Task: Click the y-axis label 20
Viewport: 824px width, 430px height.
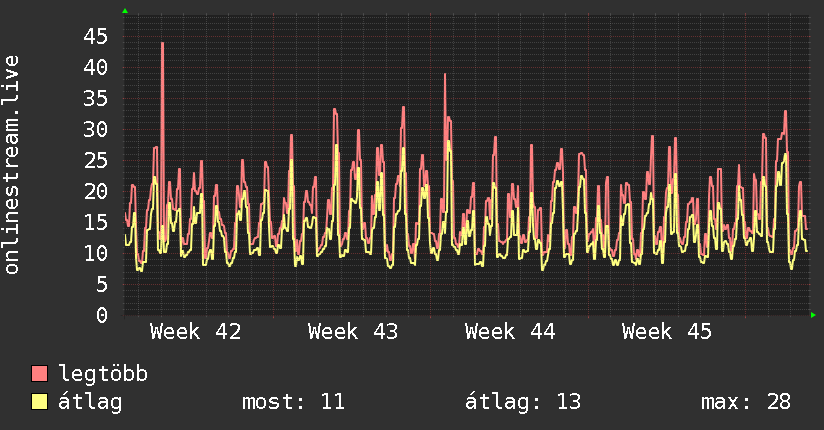Action: point(95,191)
